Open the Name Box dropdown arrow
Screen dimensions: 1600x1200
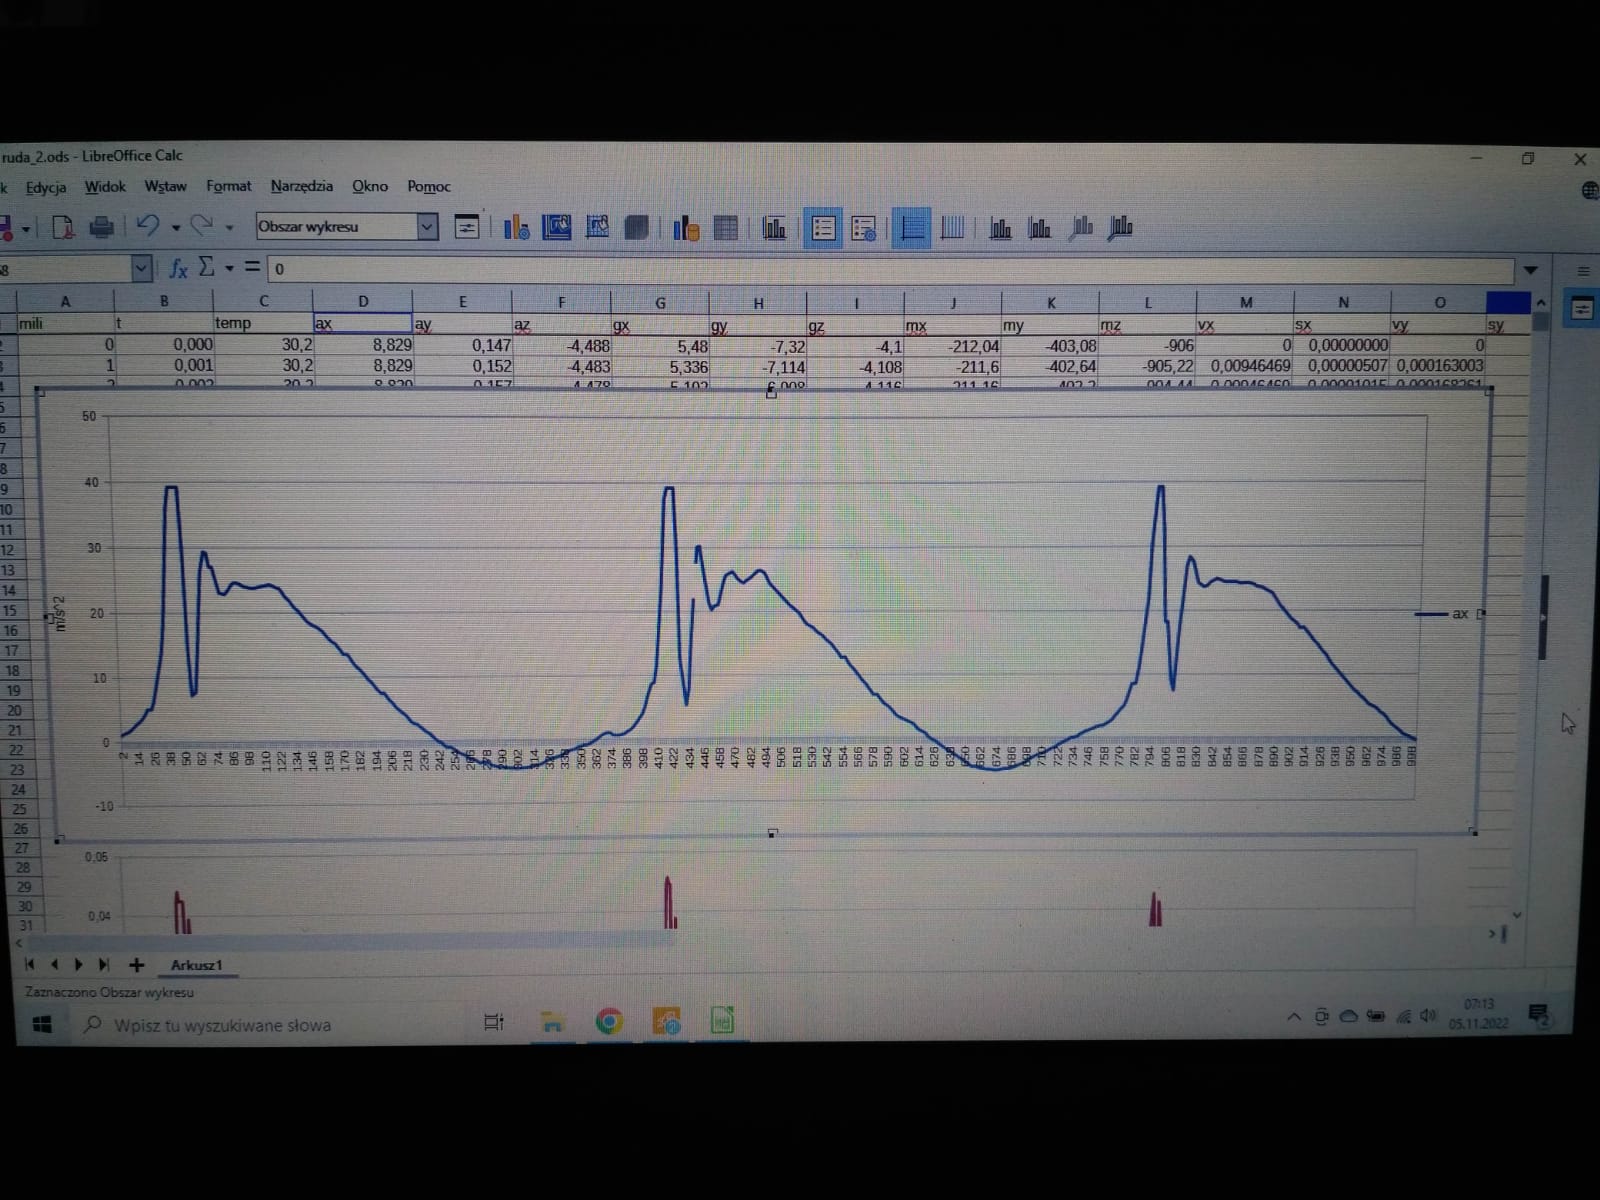pos(141,268)
